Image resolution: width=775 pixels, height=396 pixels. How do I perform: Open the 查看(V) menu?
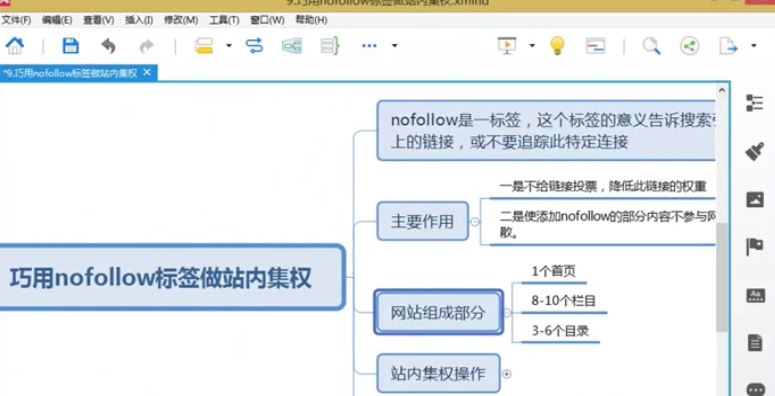(98, 20)
